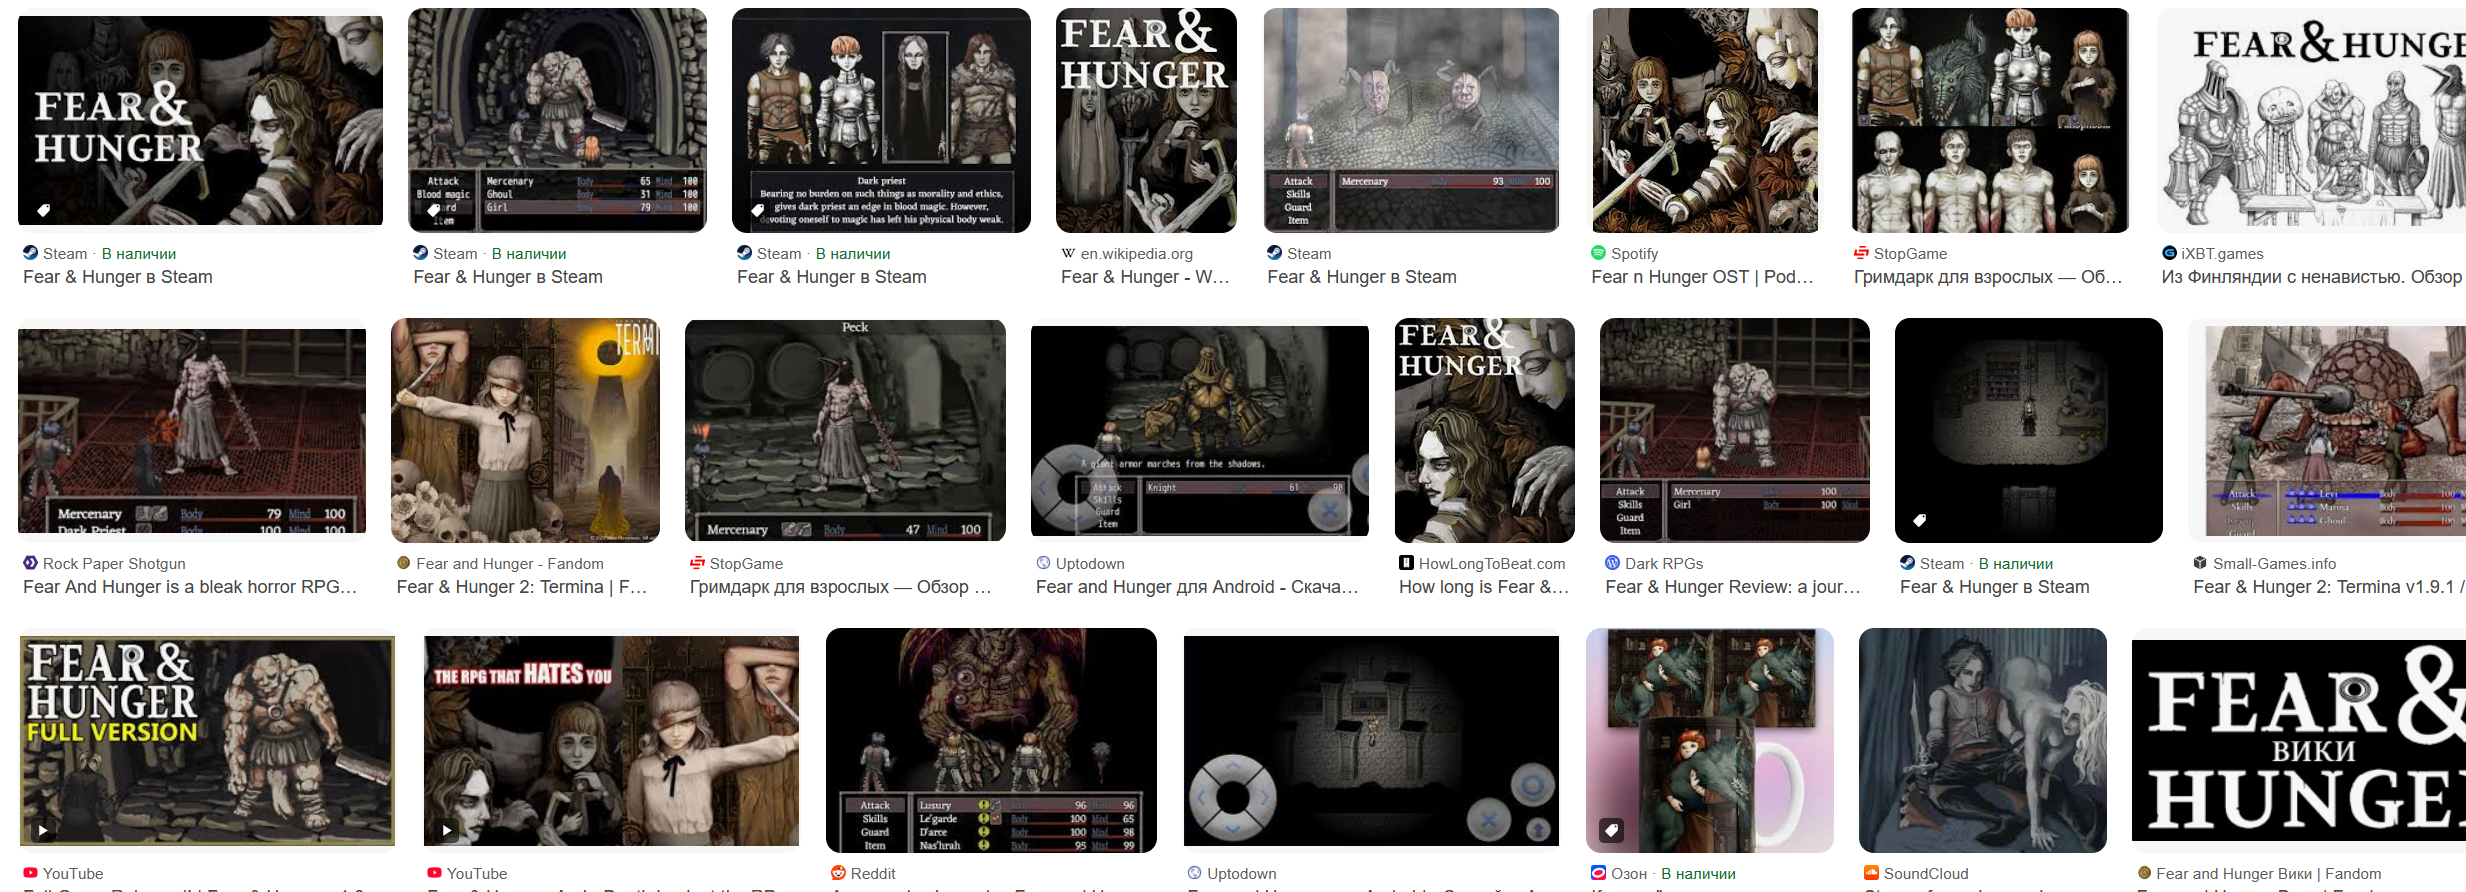Open the Small-Games.info Termina battle screenshot
Screen dimensions: 2466x892
click(2327, 430)
